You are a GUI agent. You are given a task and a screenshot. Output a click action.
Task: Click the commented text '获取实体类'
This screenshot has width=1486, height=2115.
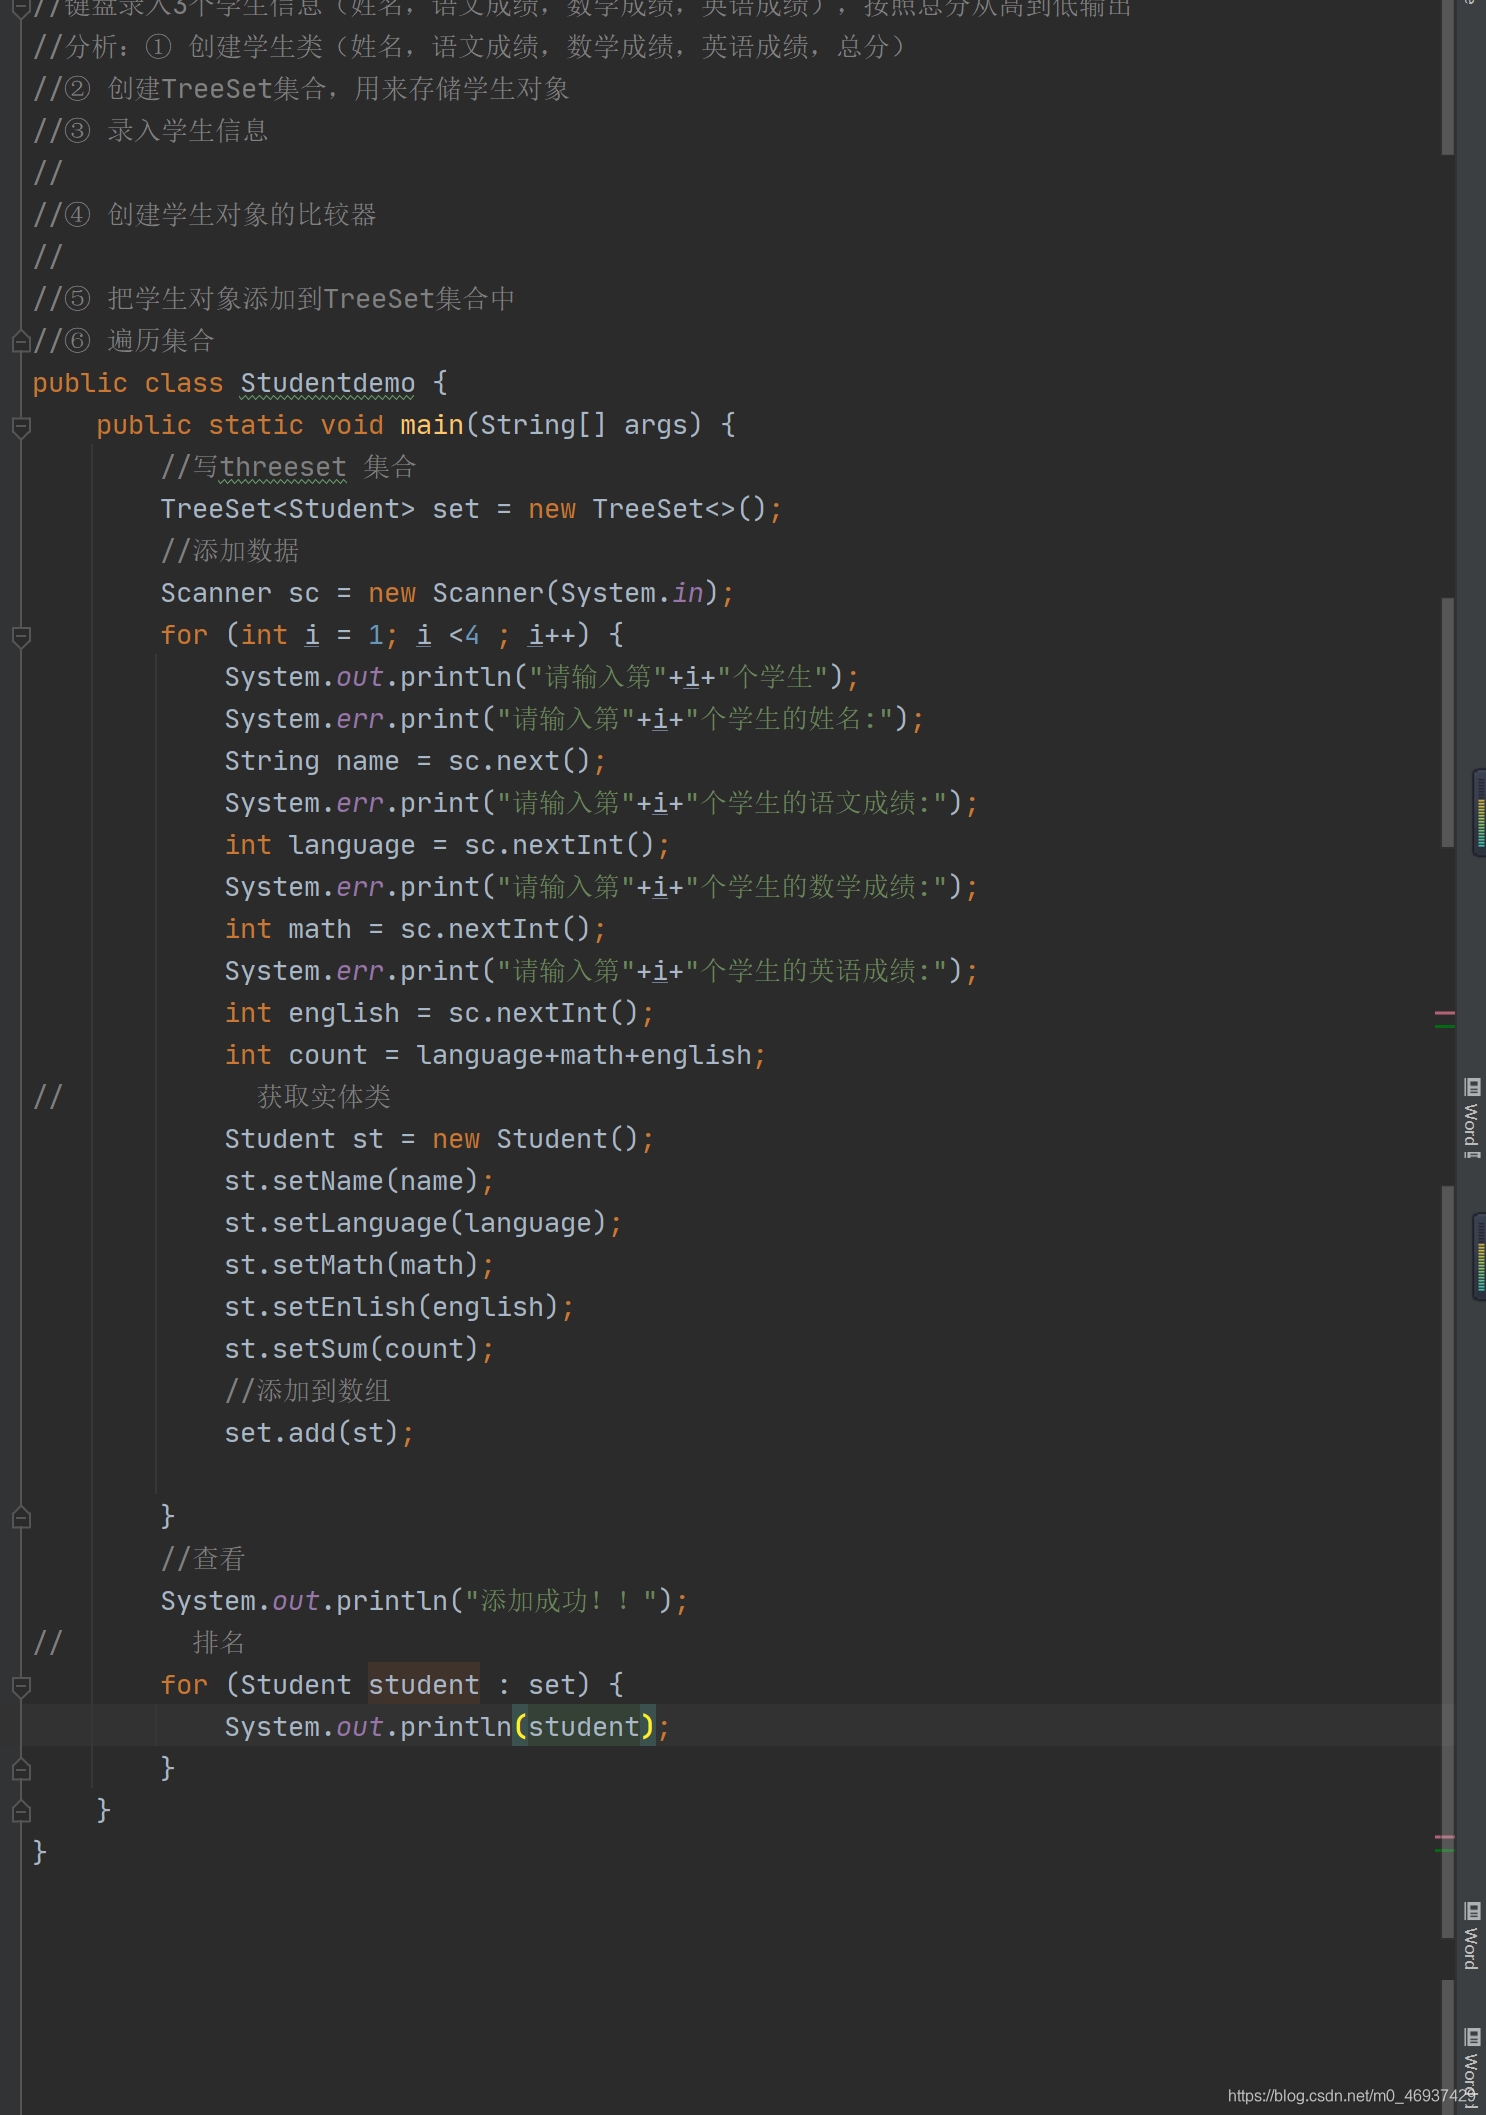(x=324, y=1098)
